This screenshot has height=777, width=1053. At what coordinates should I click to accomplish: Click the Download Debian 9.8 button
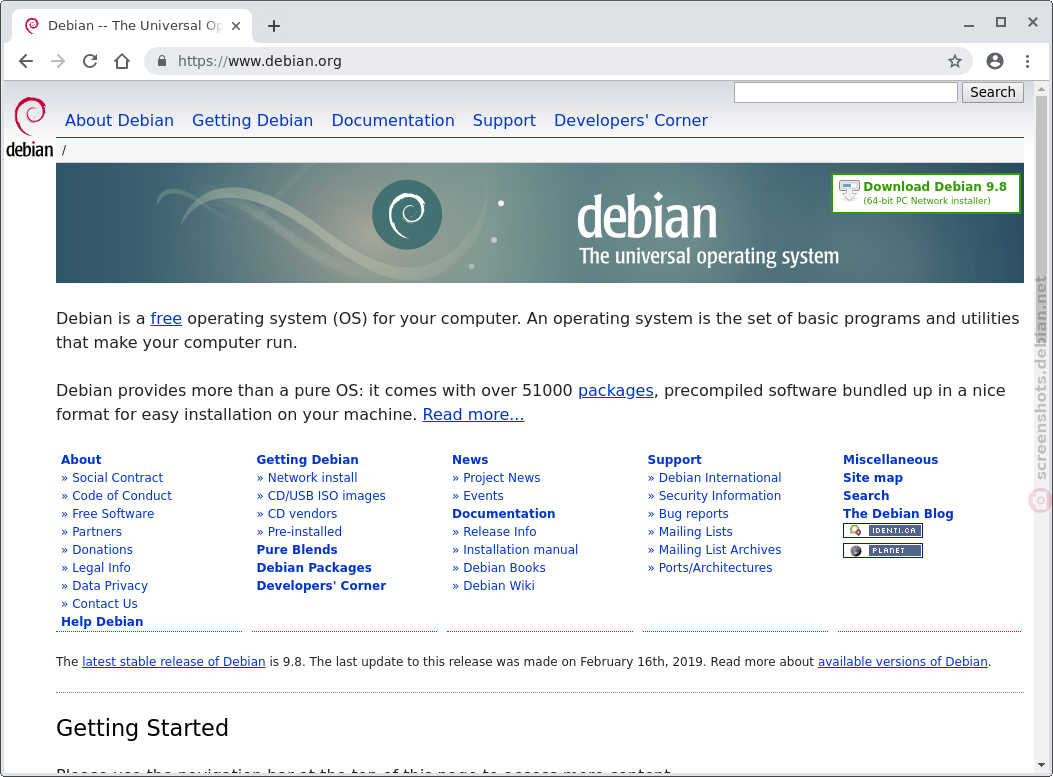[x=925, y=193]
